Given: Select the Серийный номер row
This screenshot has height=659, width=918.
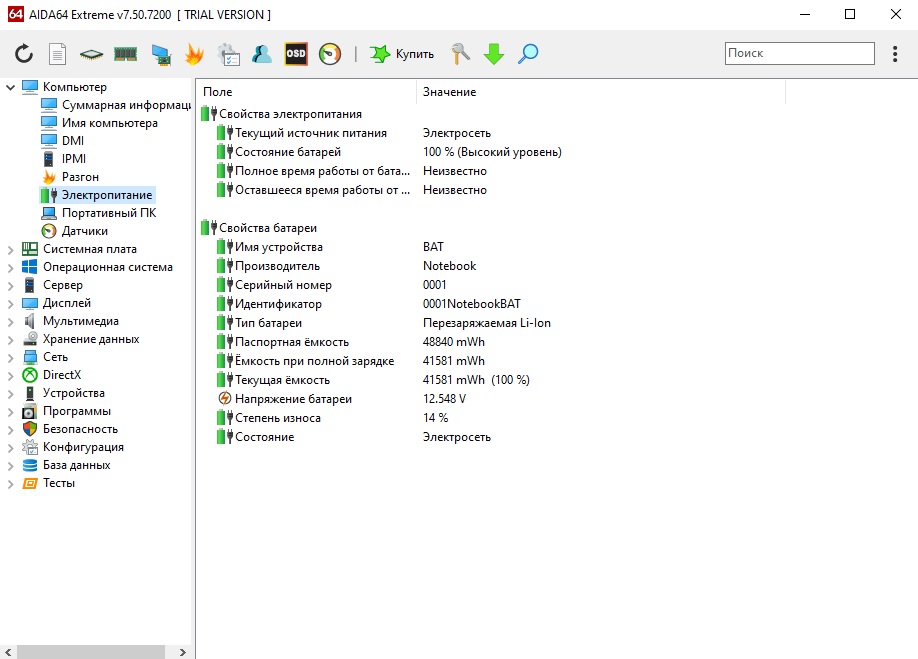Looking at the screenshot, I should 331,285.
